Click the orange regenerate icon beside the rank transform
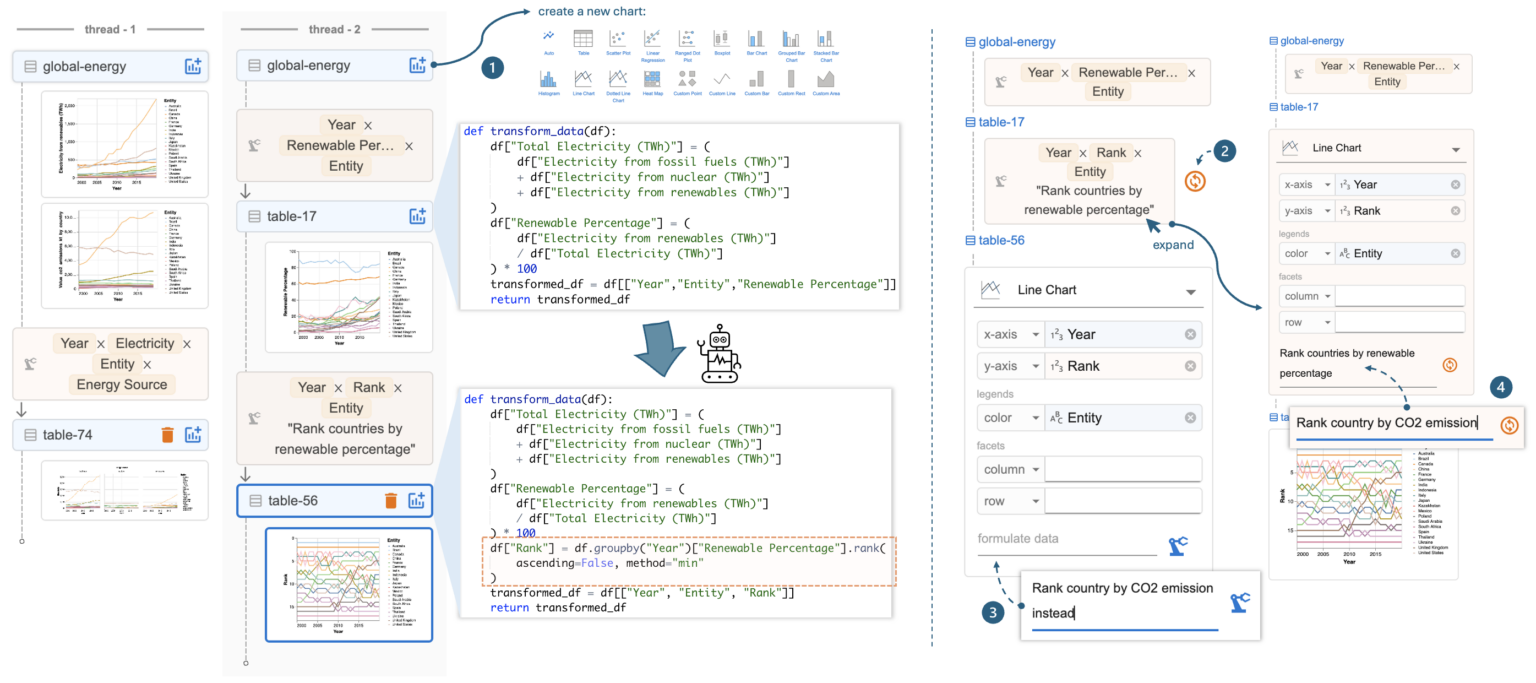The image size is (1536, 683). coord(1196,182)
